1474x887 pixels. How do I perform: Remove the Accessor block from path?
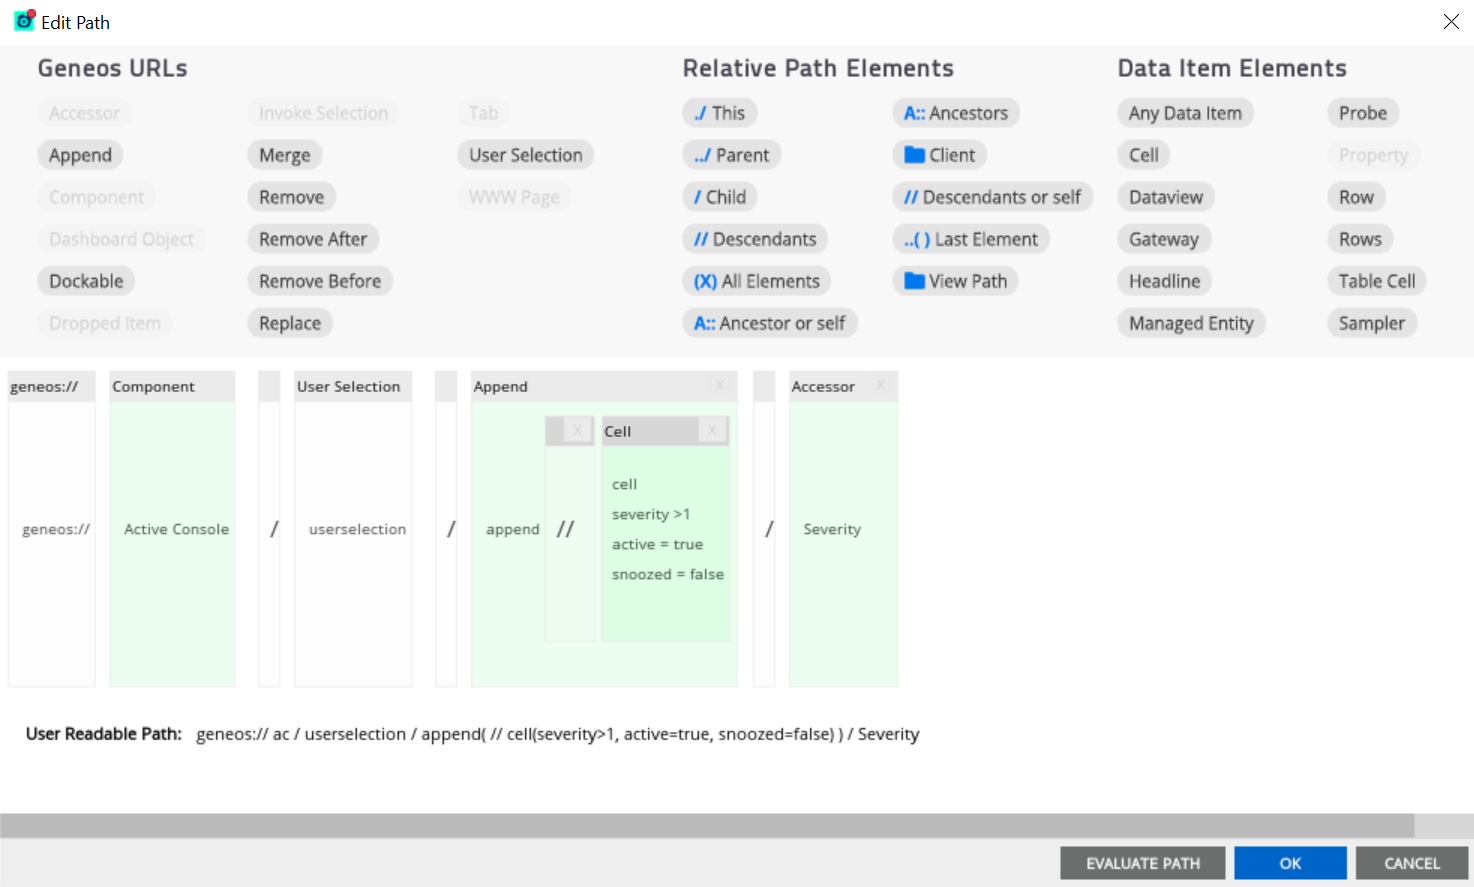[880, 386]
